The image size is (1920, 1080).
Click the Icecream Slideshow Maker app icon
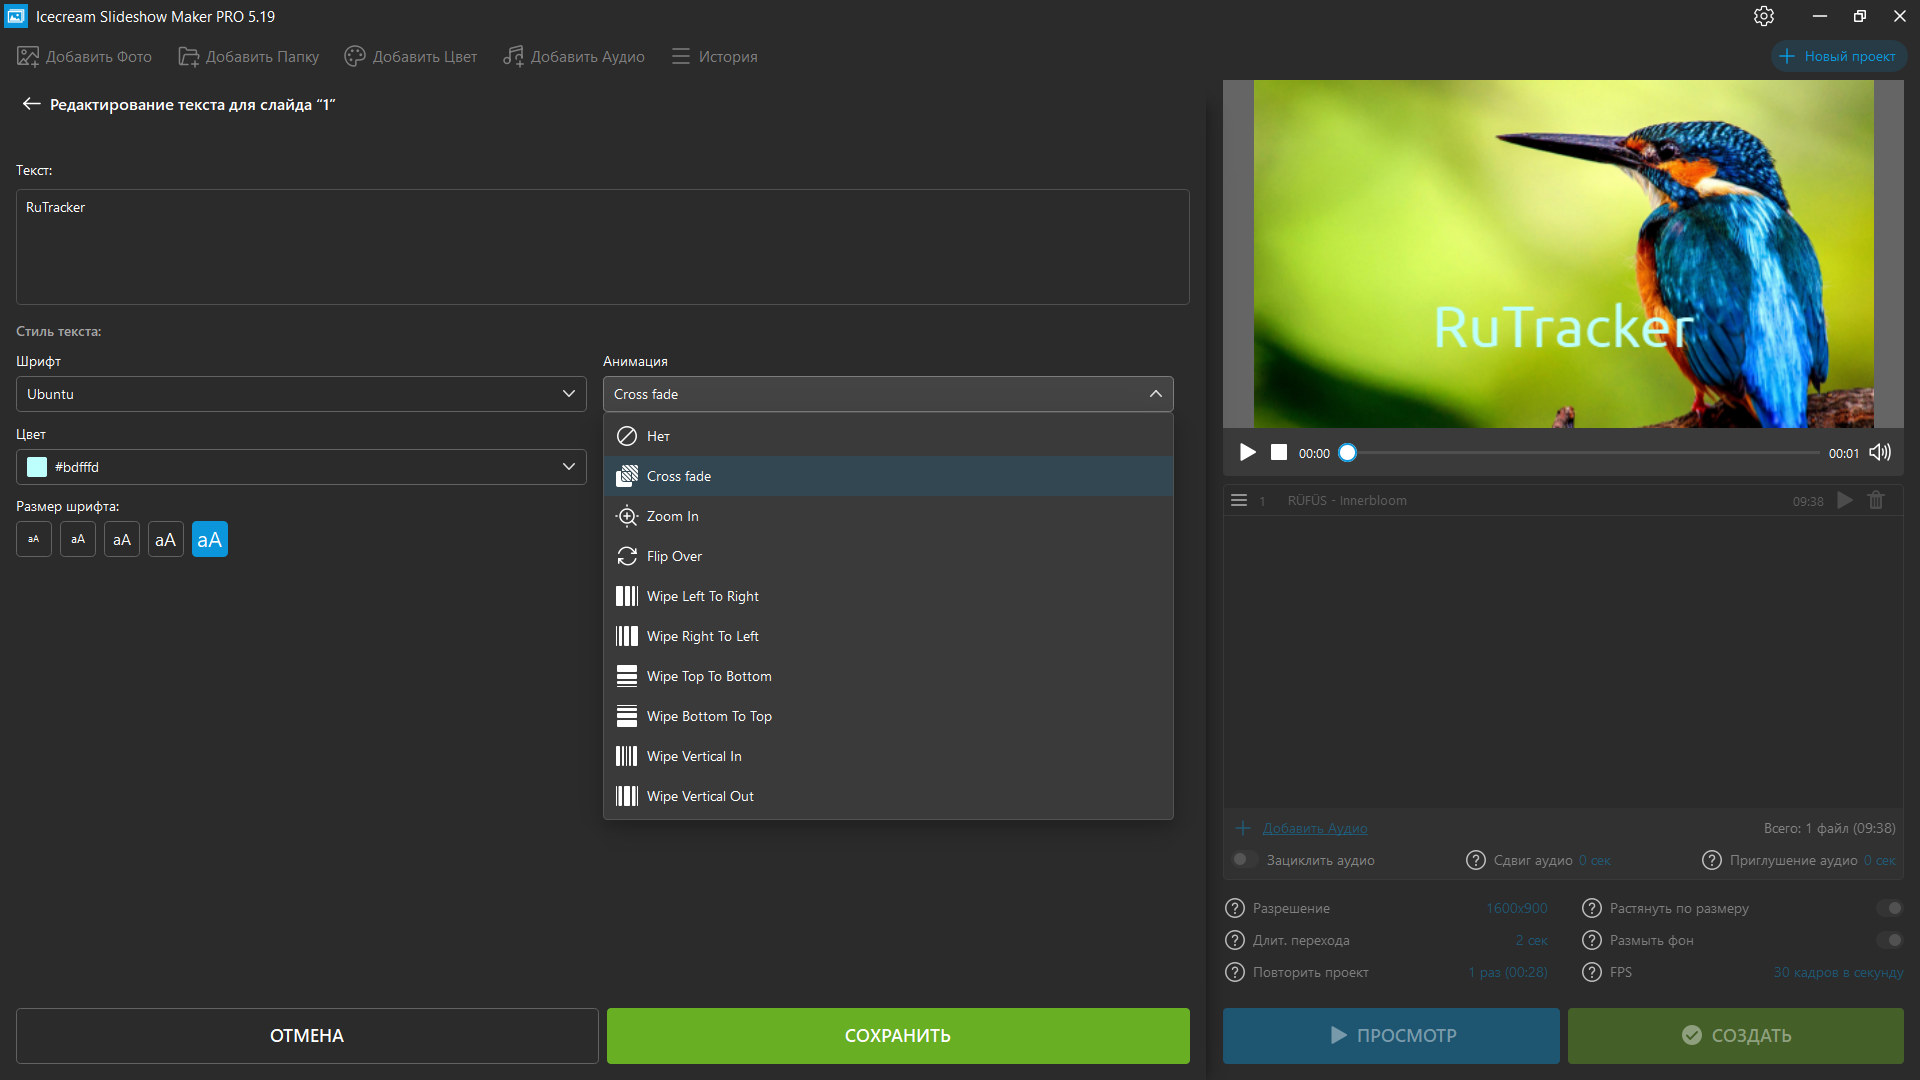point(16,16)
